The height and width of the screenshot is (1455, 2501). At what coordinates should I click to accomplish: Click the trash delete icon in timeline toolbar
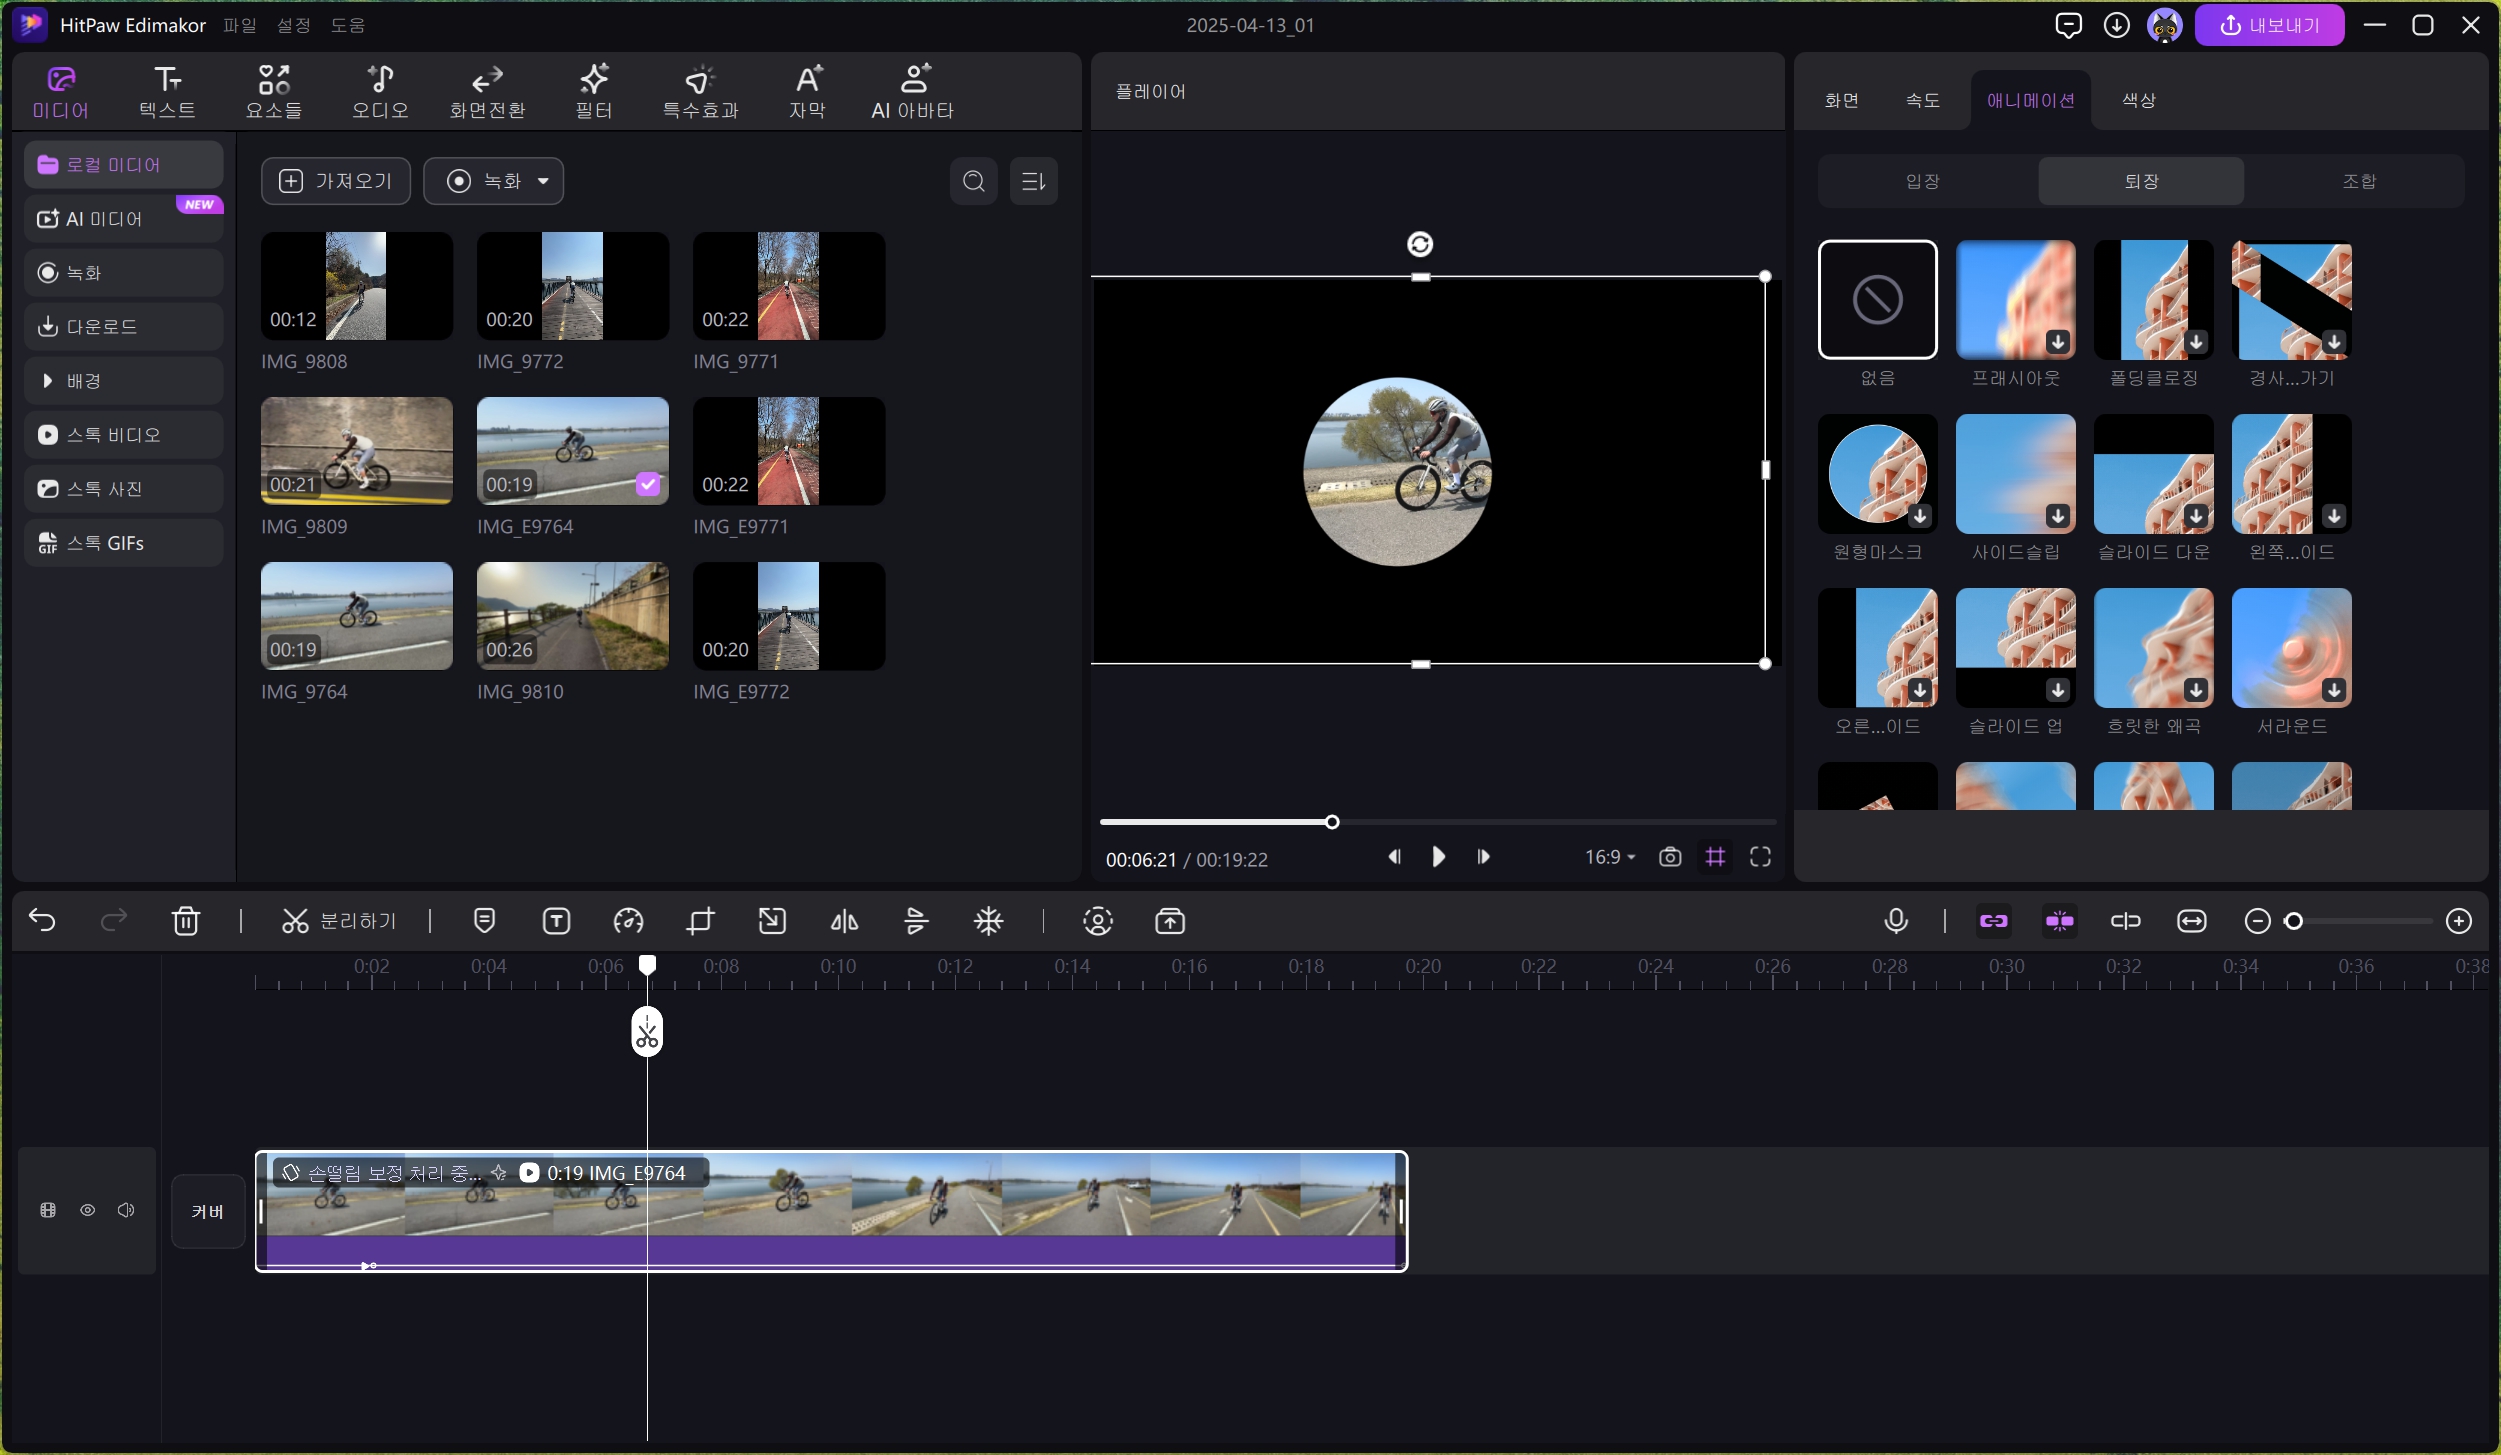[186, 921]
